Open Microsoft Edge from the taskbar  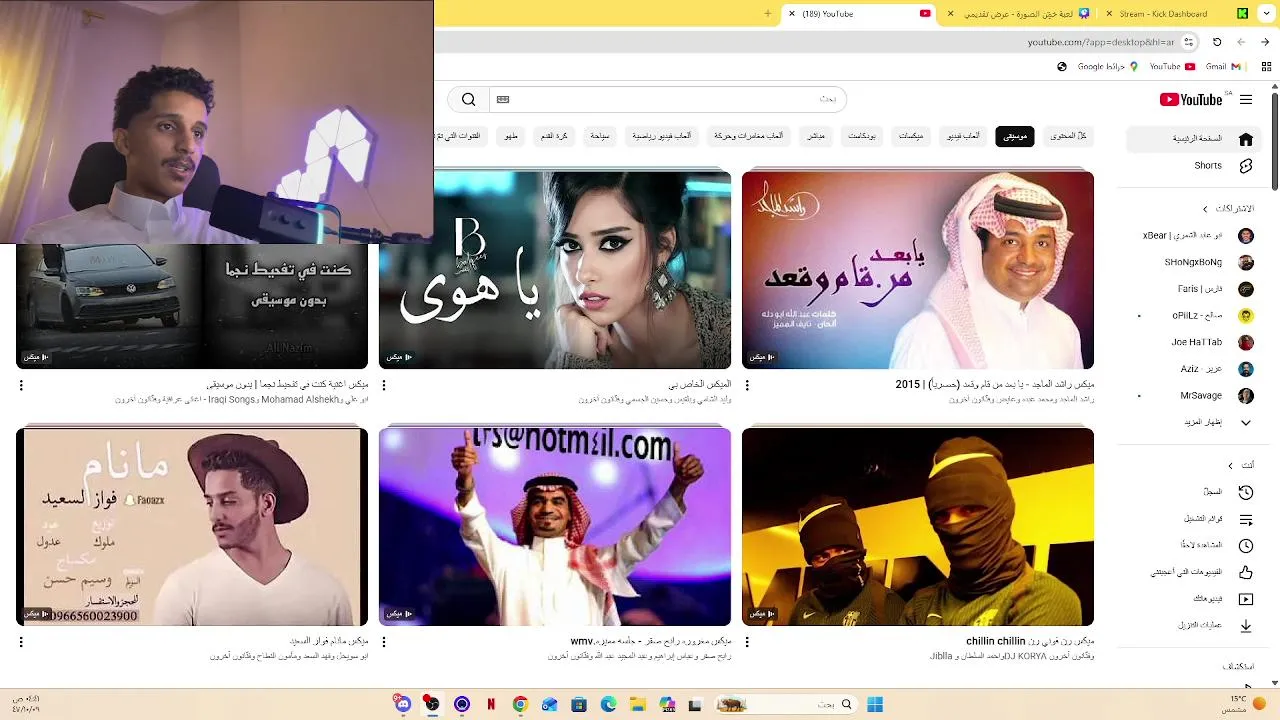(608, 704)
